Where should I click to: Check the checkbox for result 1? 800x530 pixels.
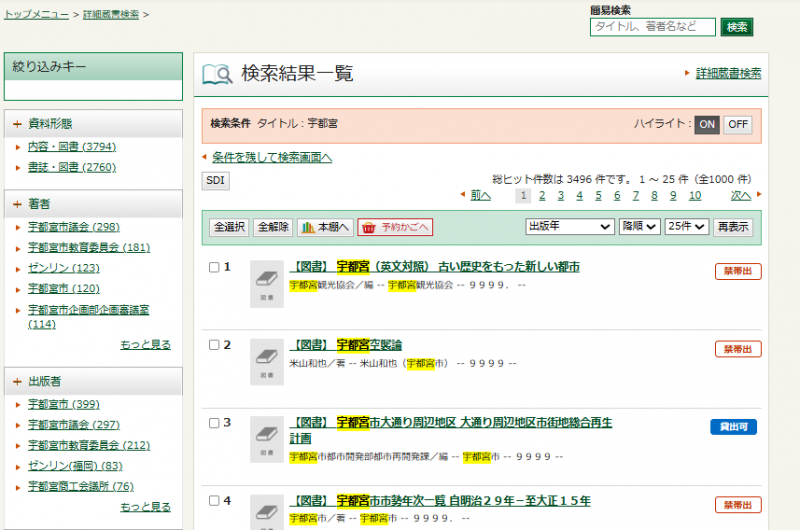coord(213,267)
